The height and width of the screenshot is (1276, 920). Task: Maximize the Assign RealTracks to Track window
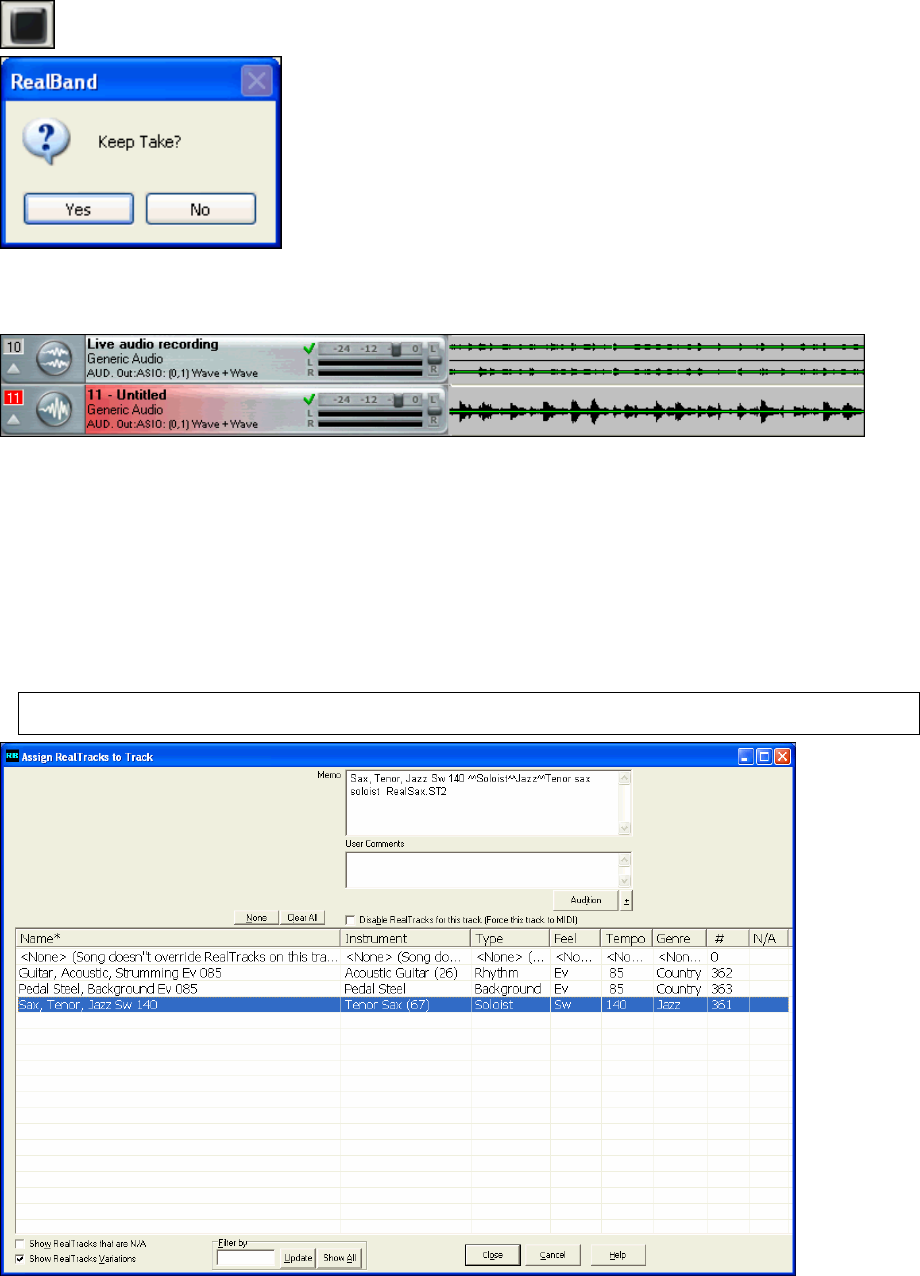tap(764, 757)
